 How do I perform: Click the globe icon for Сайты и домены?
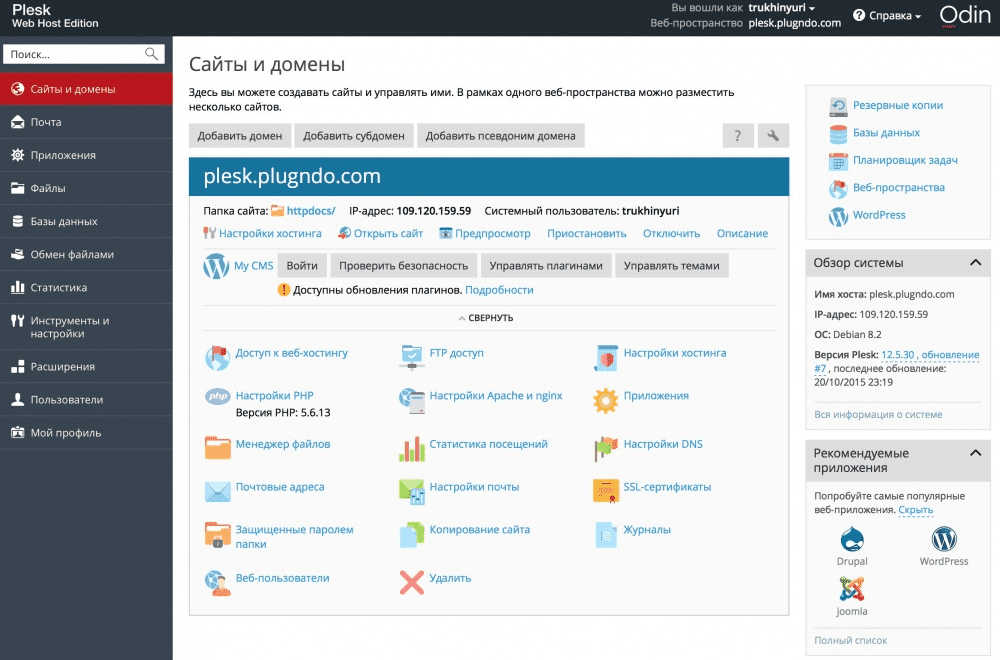coord(17,89)
